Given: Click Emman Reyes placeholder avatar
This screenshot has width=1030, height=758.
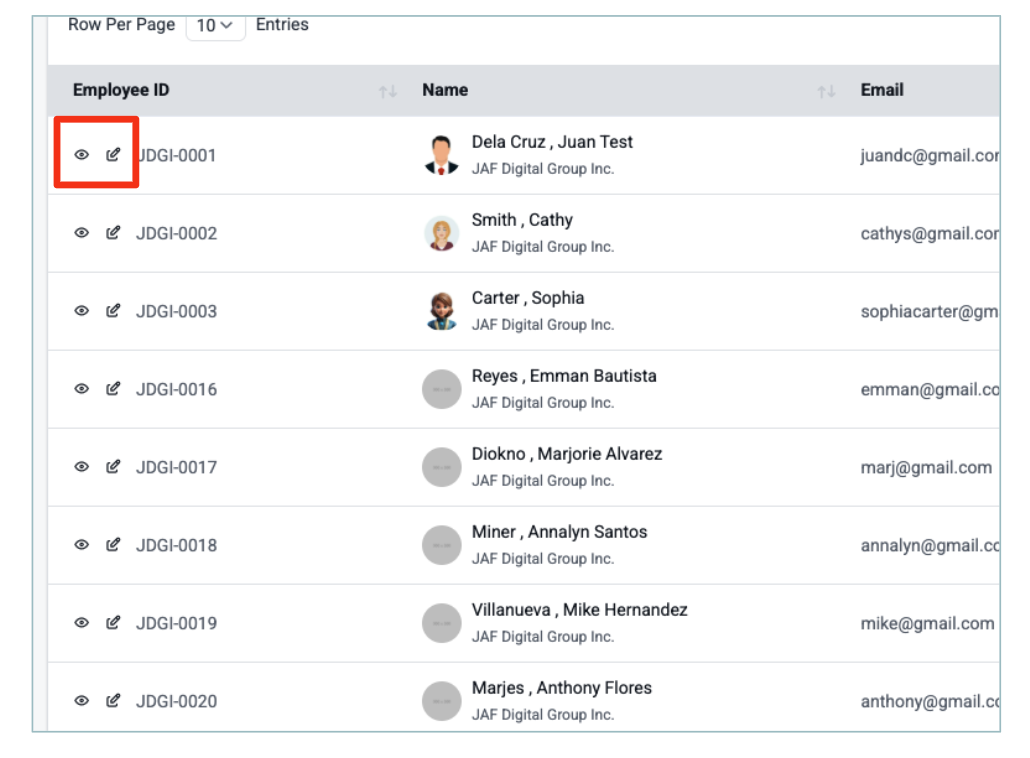Looking at the screenshot, I should (x=441, y=390).
